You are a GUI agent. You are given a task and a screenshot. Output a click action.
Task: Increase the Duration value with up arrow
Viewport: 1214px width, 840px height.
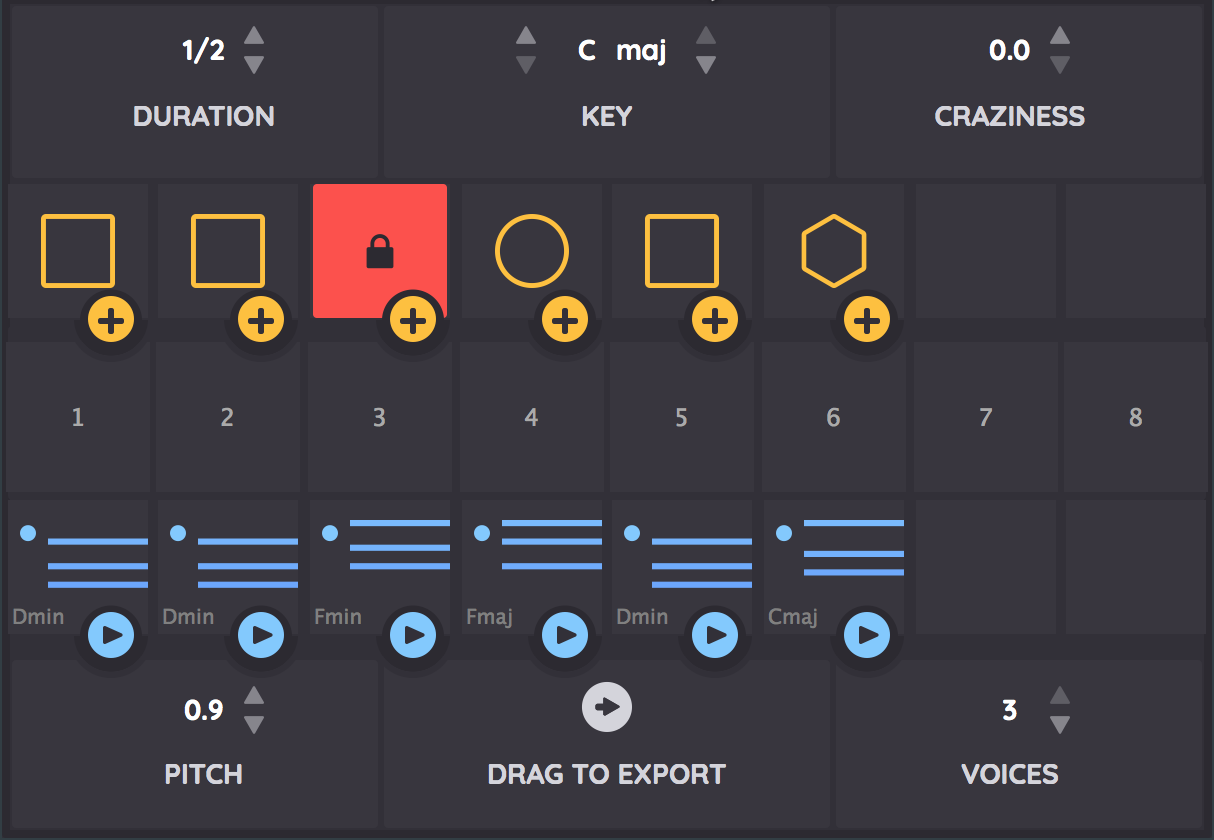coord(254,36)
